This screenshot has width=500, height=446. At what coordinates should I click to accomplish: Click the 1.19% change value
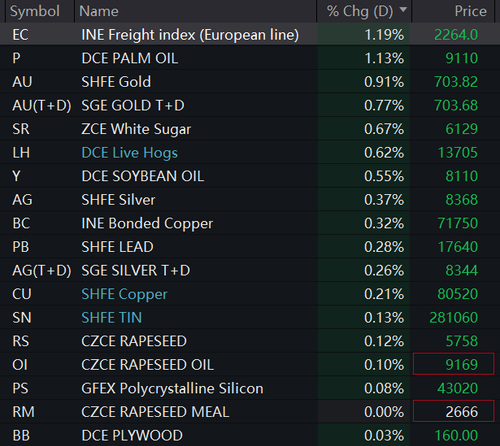pos(384,35)
